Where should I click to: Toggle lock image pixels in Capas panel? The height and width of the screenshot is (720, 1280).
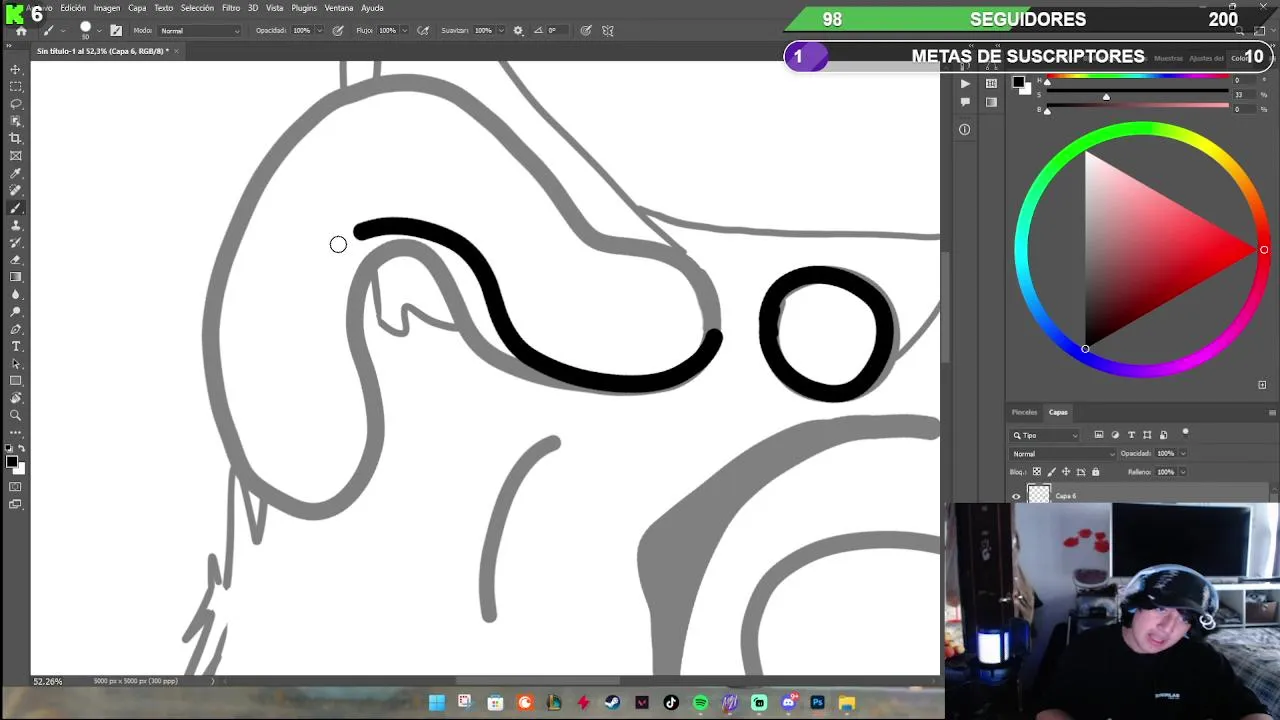[x=1051, y=472]
